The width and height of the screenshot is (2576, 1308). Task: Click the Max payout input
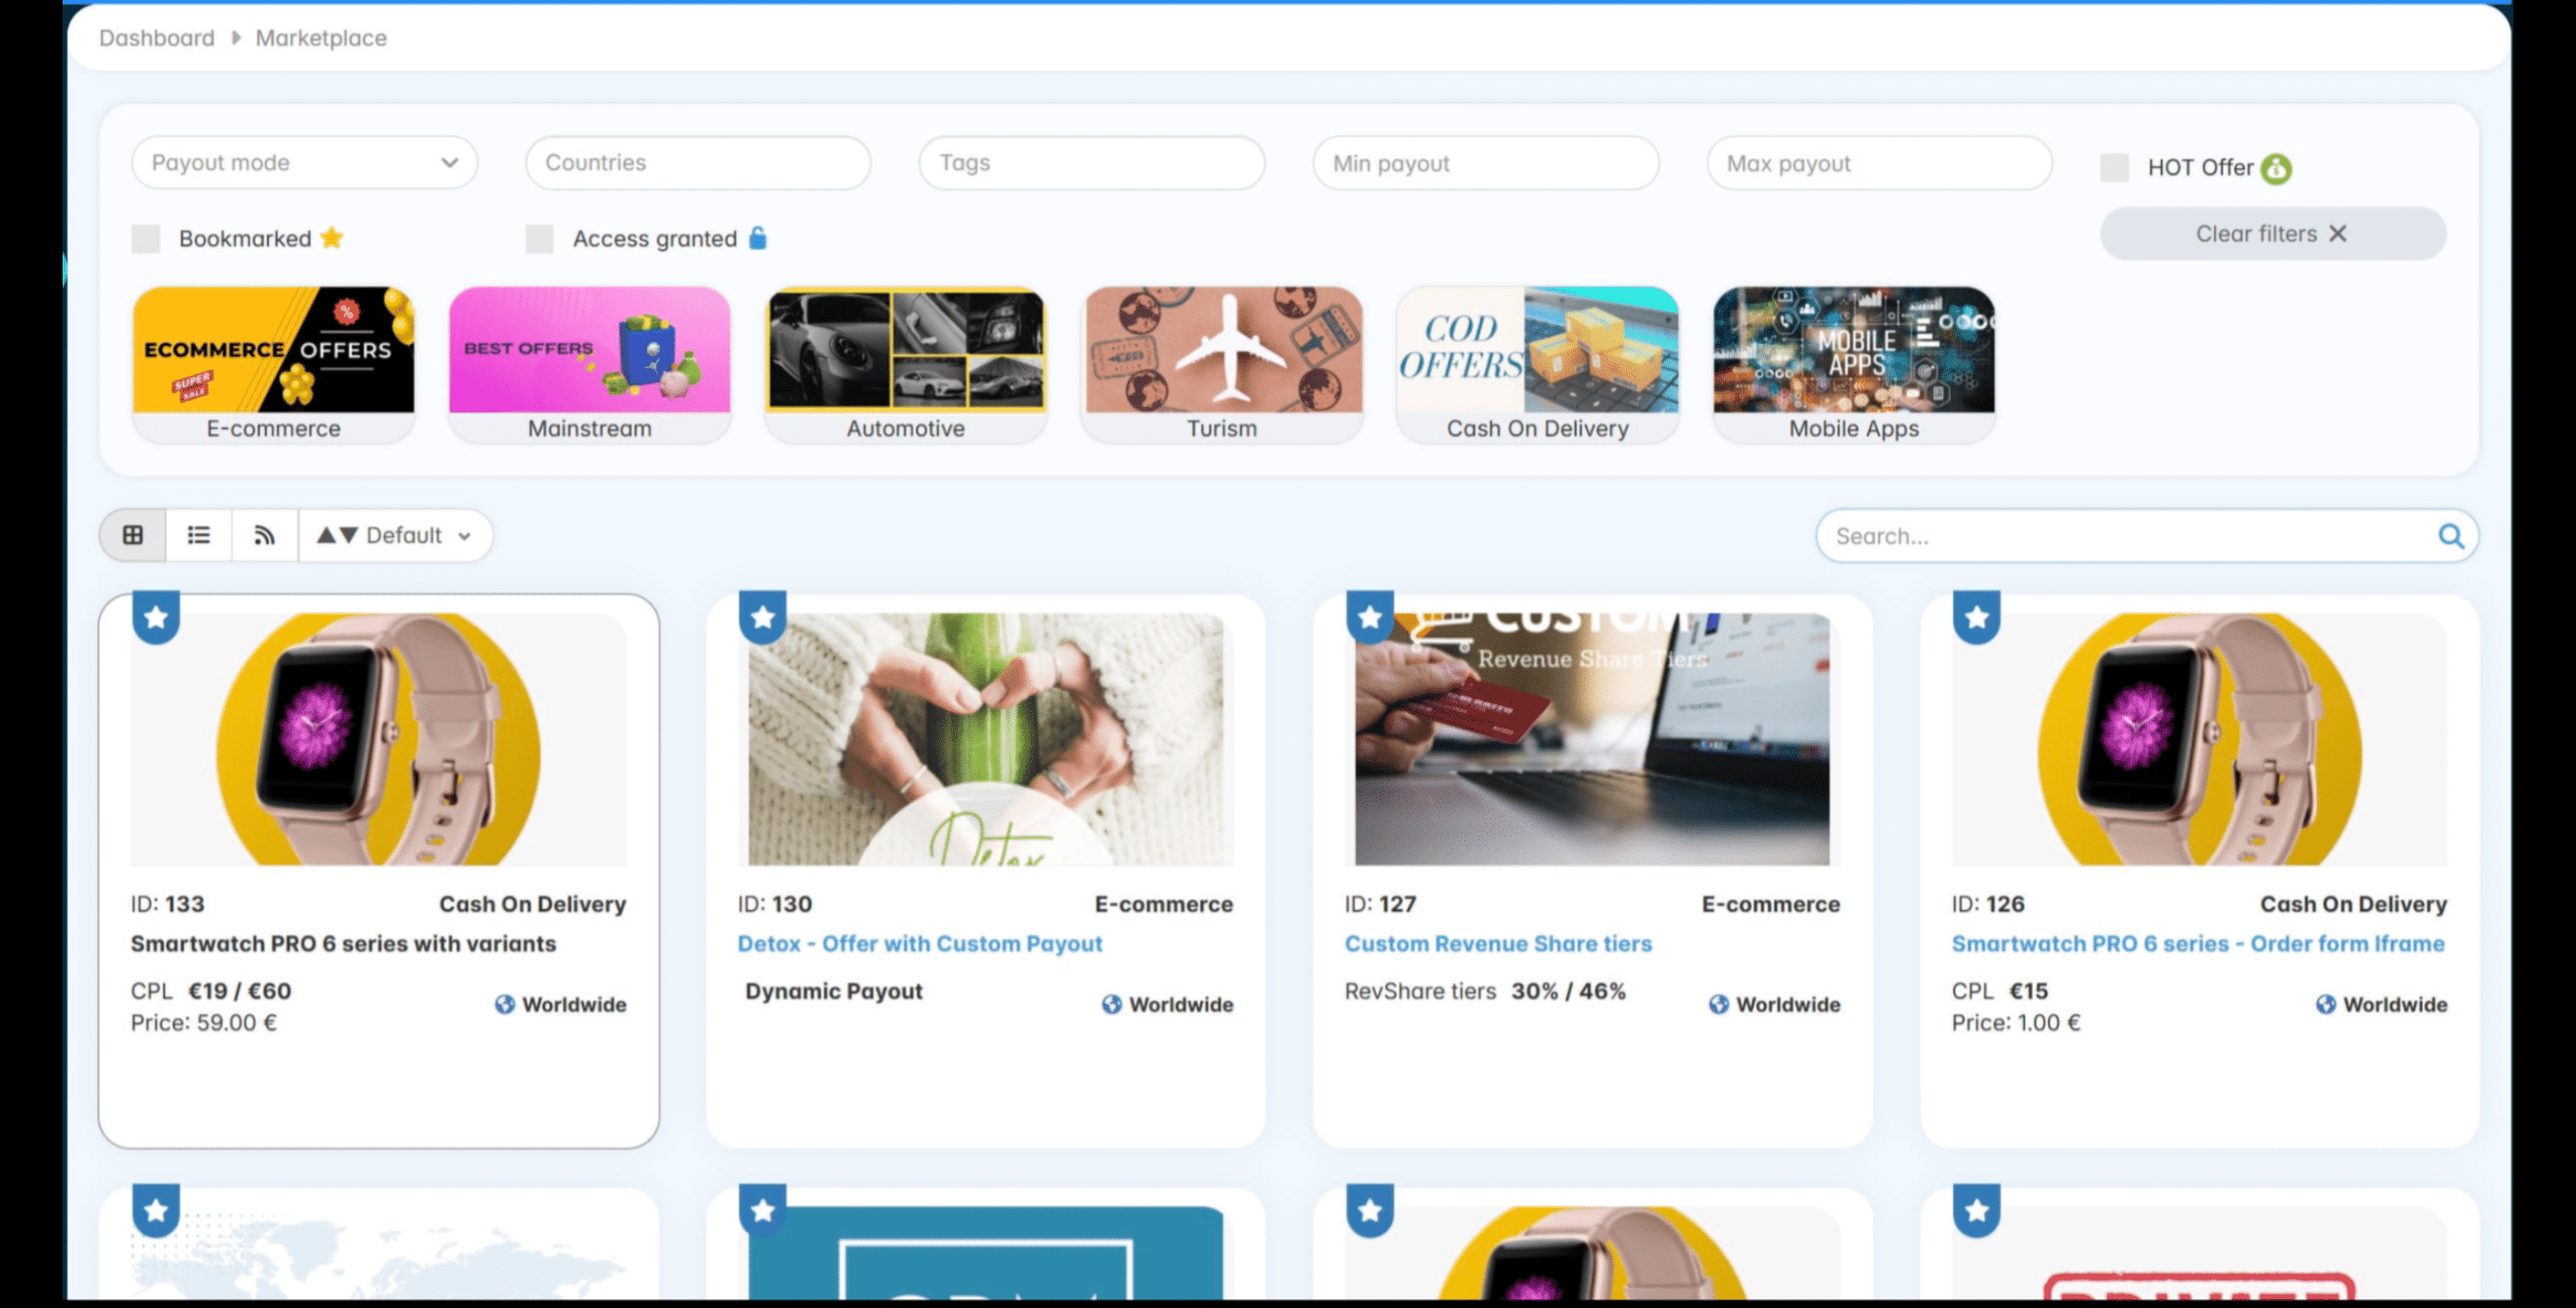pyautogui.click(x=1880, y=163)
